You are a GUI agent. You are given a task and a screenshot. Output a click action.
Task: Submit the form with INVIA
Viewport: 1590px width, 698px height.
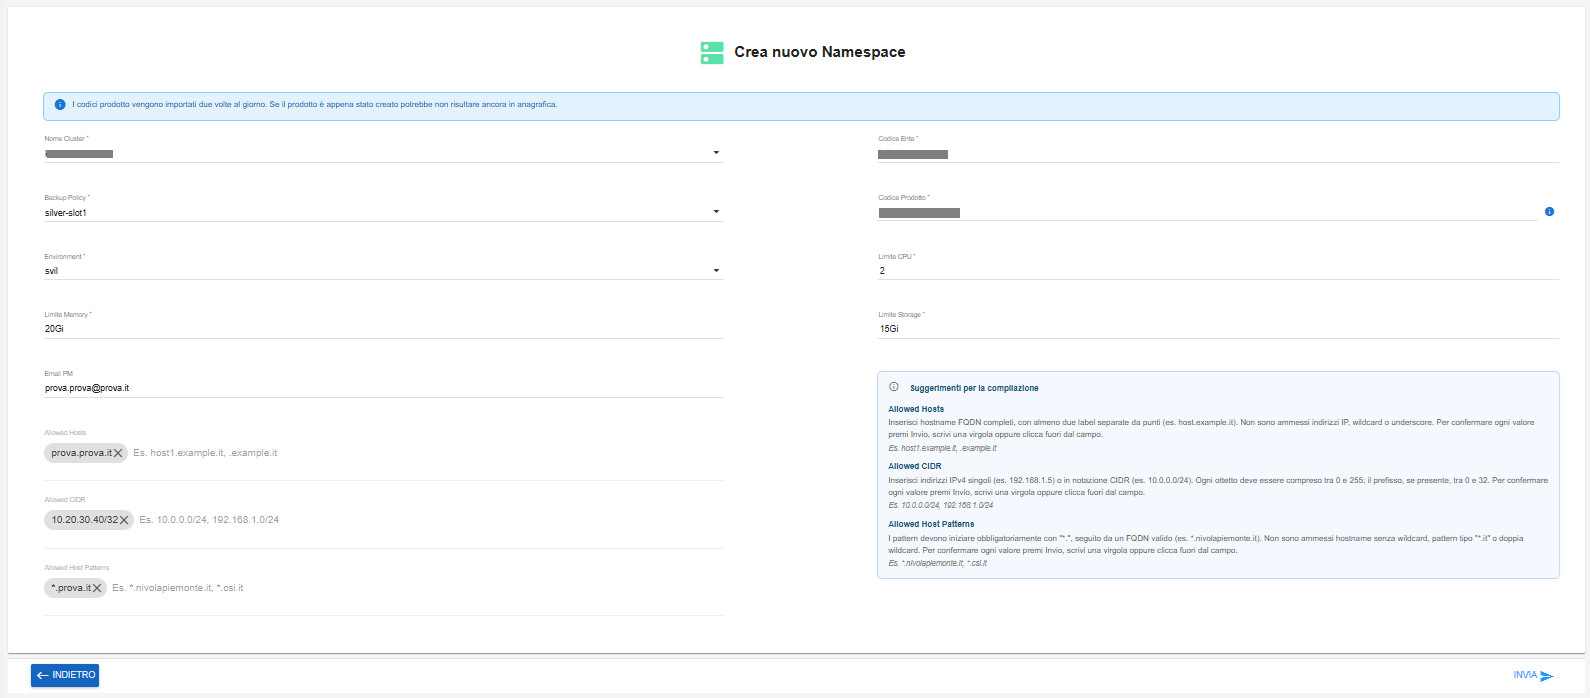(x=1533, y=676)
